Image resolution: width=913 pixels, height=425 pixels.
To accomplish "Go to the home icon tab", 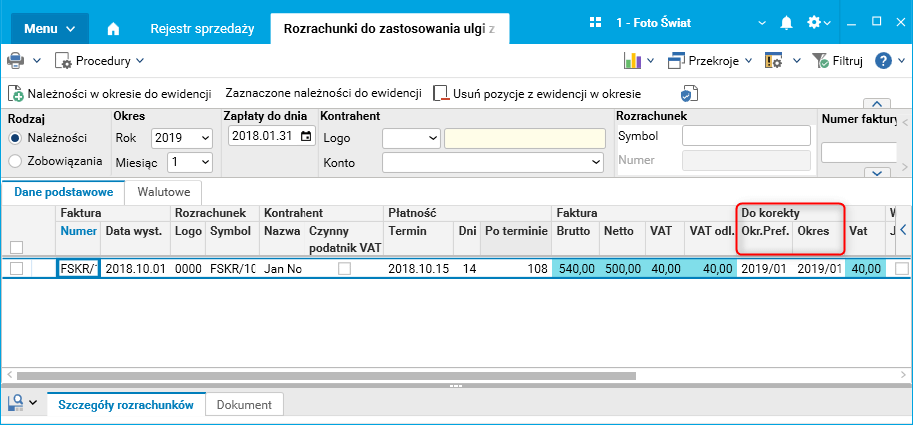I will (114, 29).
